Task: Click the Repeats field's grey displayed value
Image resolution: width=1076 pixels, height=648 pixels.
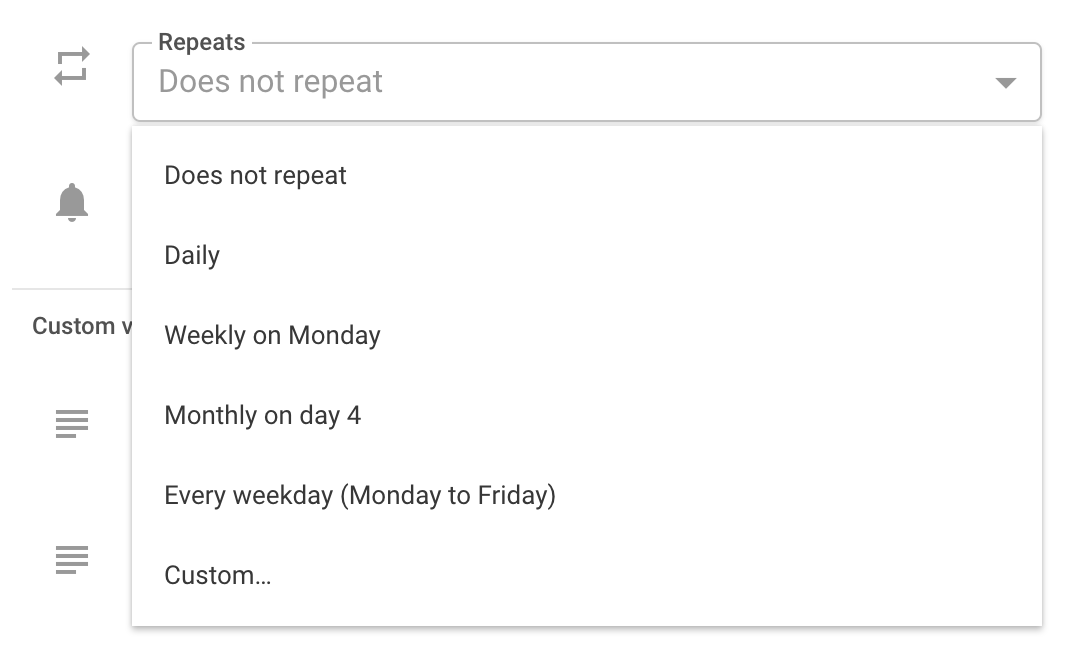Action: [x=271, y=82]
